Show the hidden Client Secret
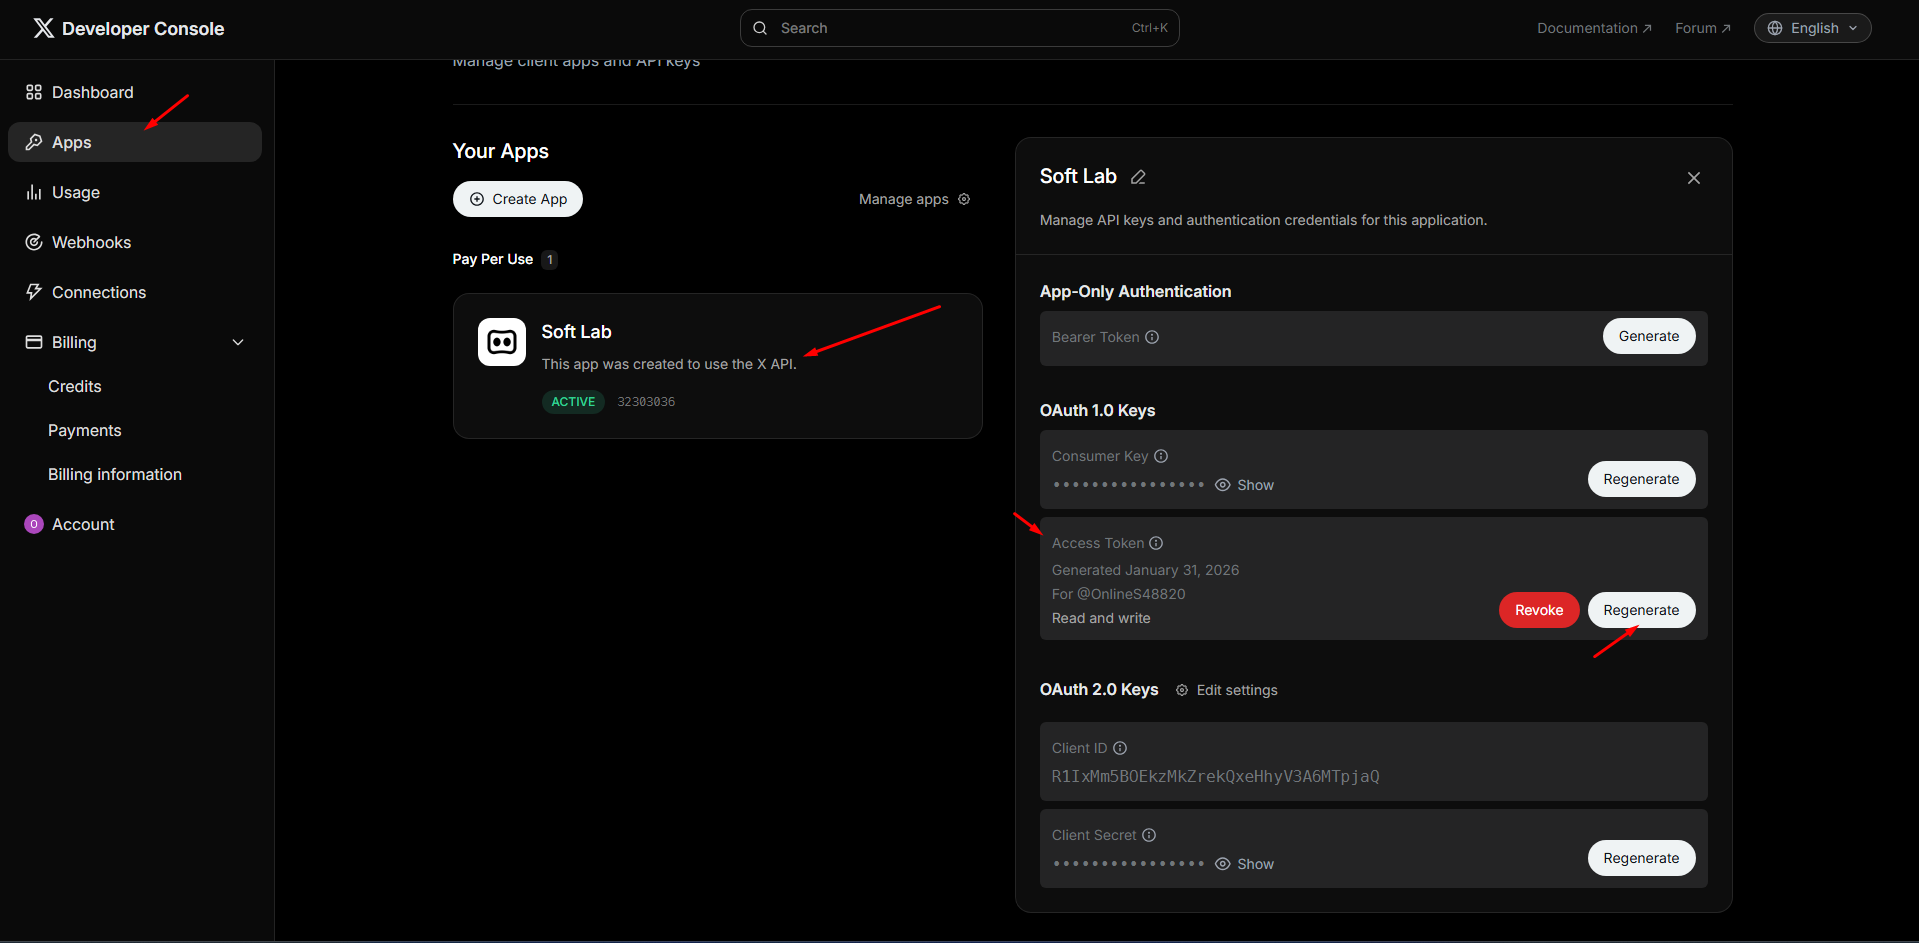The image size is (1919, 943). click(1244, 864)
